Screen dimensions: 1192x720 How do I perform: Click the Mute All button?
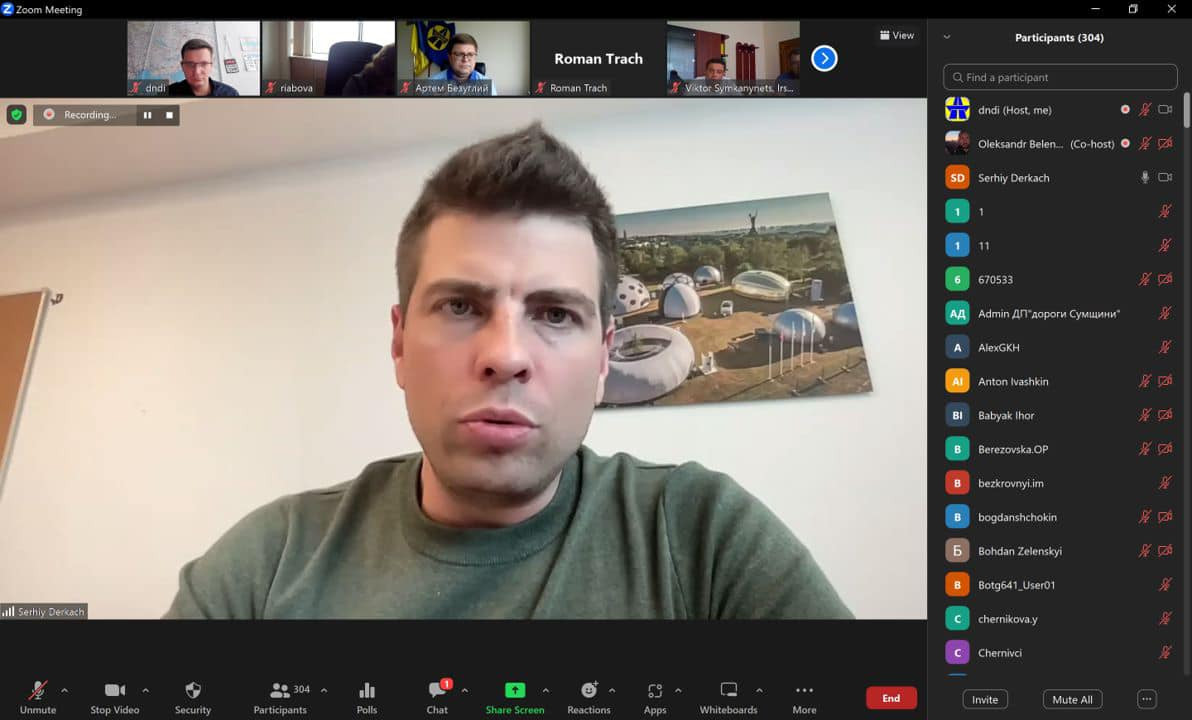pyautogui.click(x=1072, y=699)
